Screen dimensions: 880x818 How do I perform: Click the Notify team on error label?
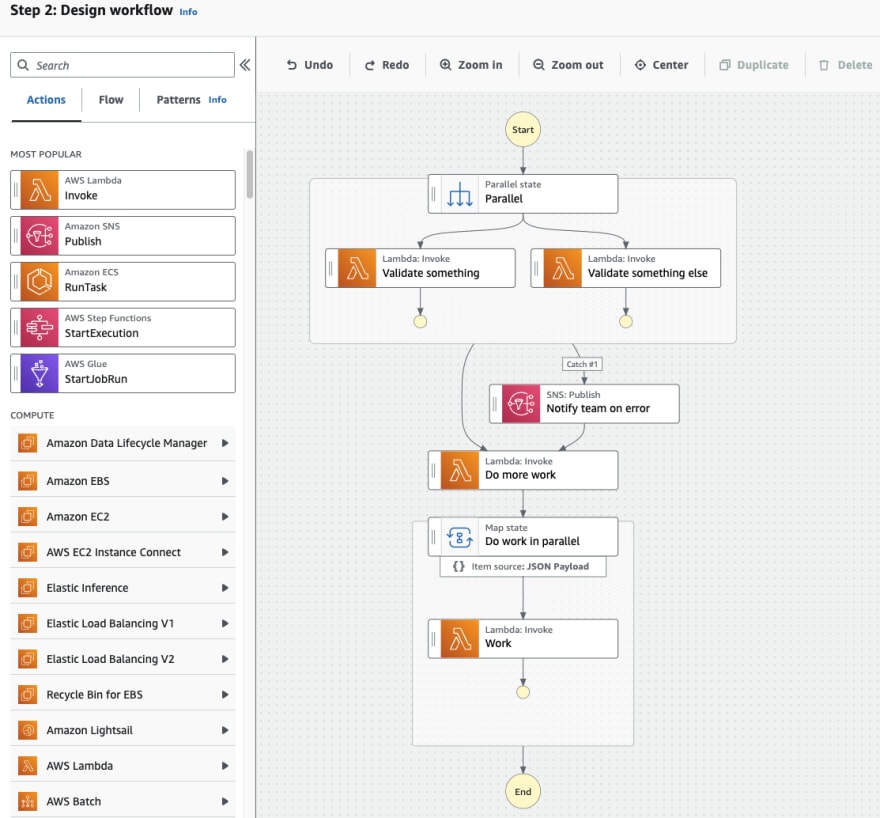(598, 408)
